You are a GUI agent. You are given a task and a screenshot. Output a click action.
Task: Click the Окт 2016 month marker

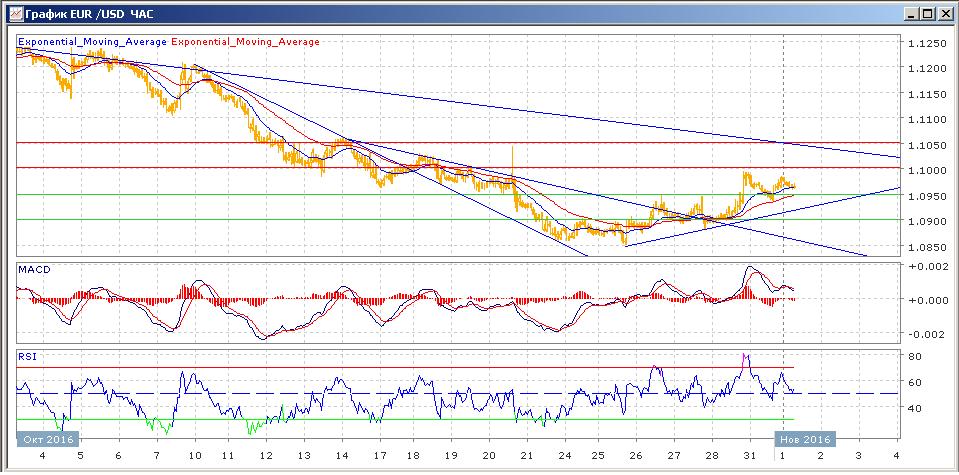(x=48, y=439)
